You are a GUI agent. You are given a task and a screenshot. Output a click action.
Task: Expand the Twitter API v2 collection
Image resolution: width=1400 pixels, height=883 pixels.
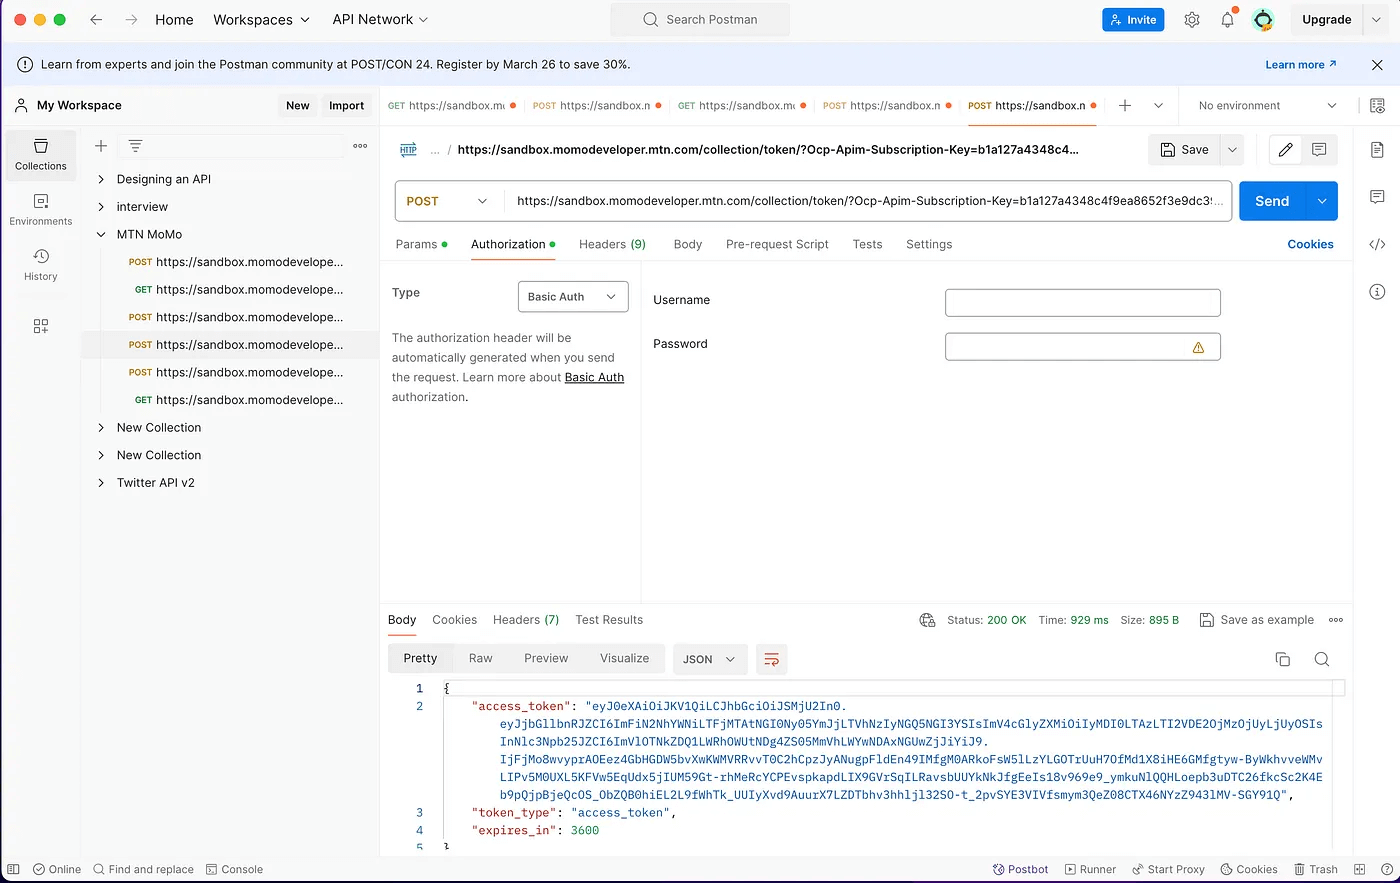pos(101,483)
